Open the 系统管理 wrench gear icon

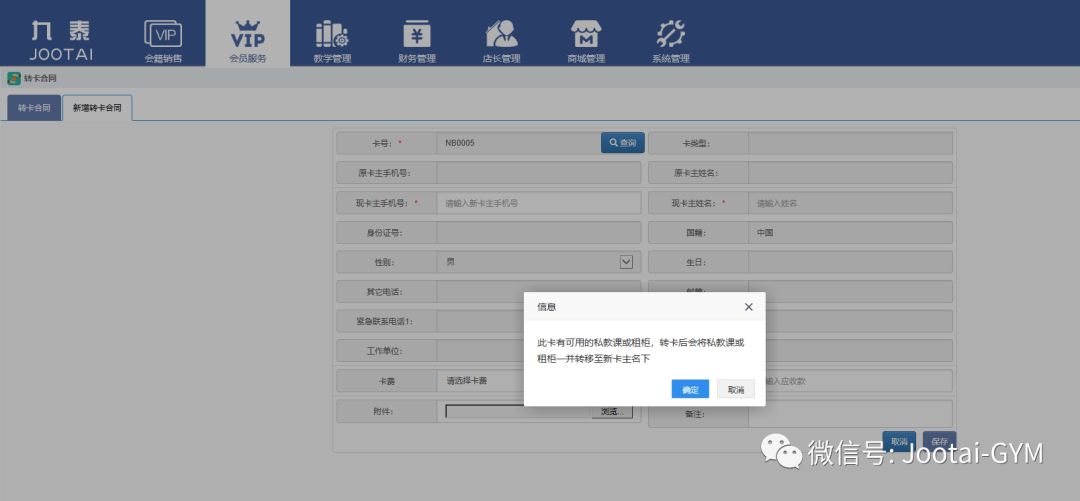(x=671, y=34)
